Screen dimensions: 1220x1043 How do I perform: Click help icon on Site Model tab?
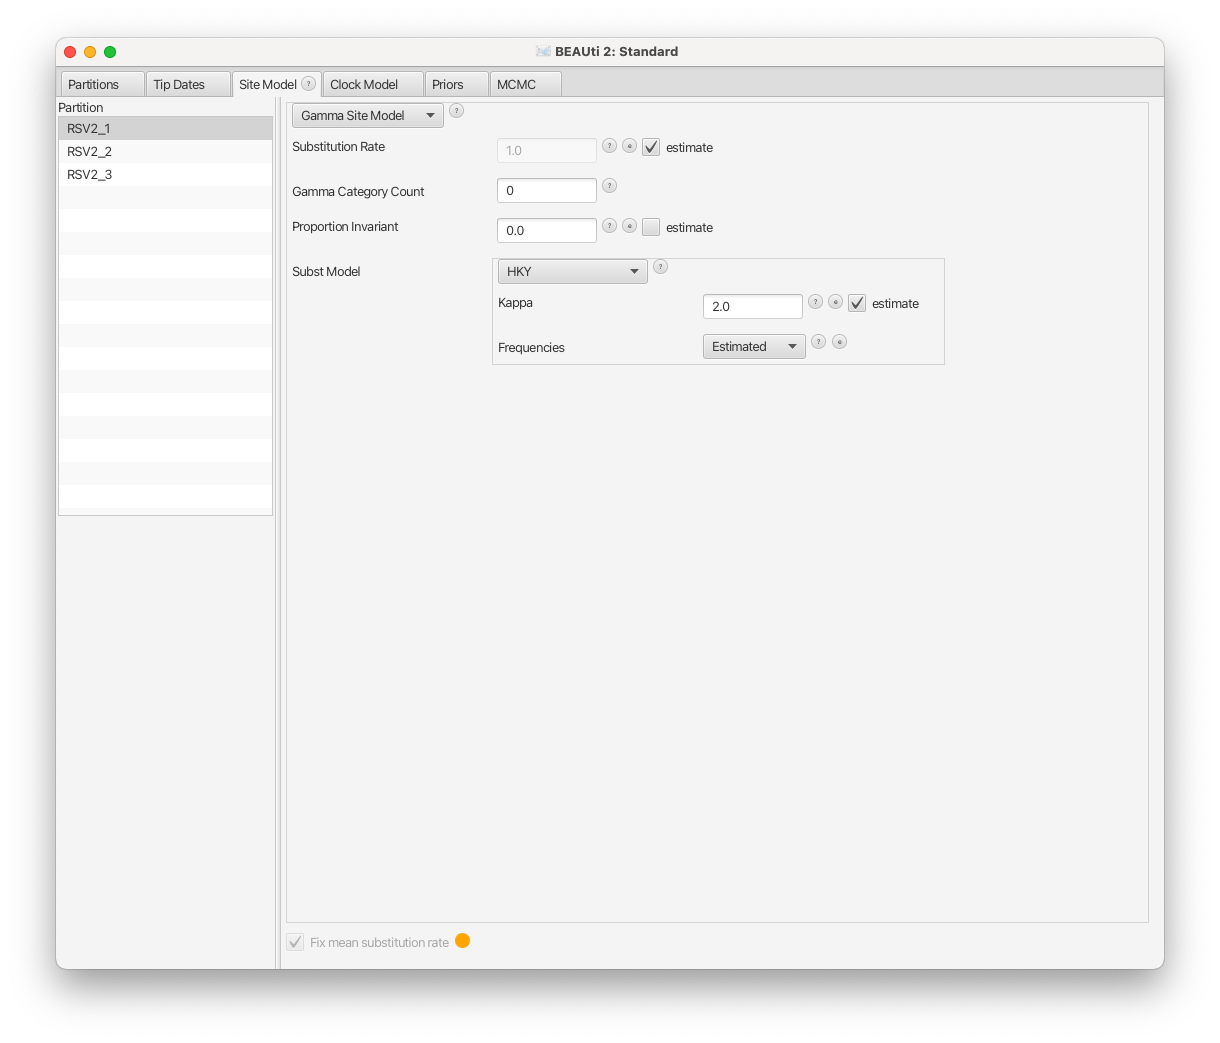[x=309, y=83]
